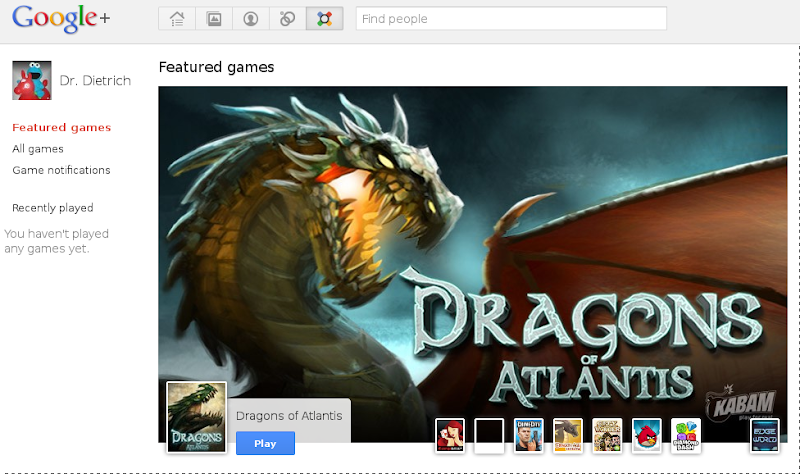The height and width of the screenshot is (474, 800).
Task: Open Game notifications in sidebar
Action: pyautogui.click(x=61, y=170)
